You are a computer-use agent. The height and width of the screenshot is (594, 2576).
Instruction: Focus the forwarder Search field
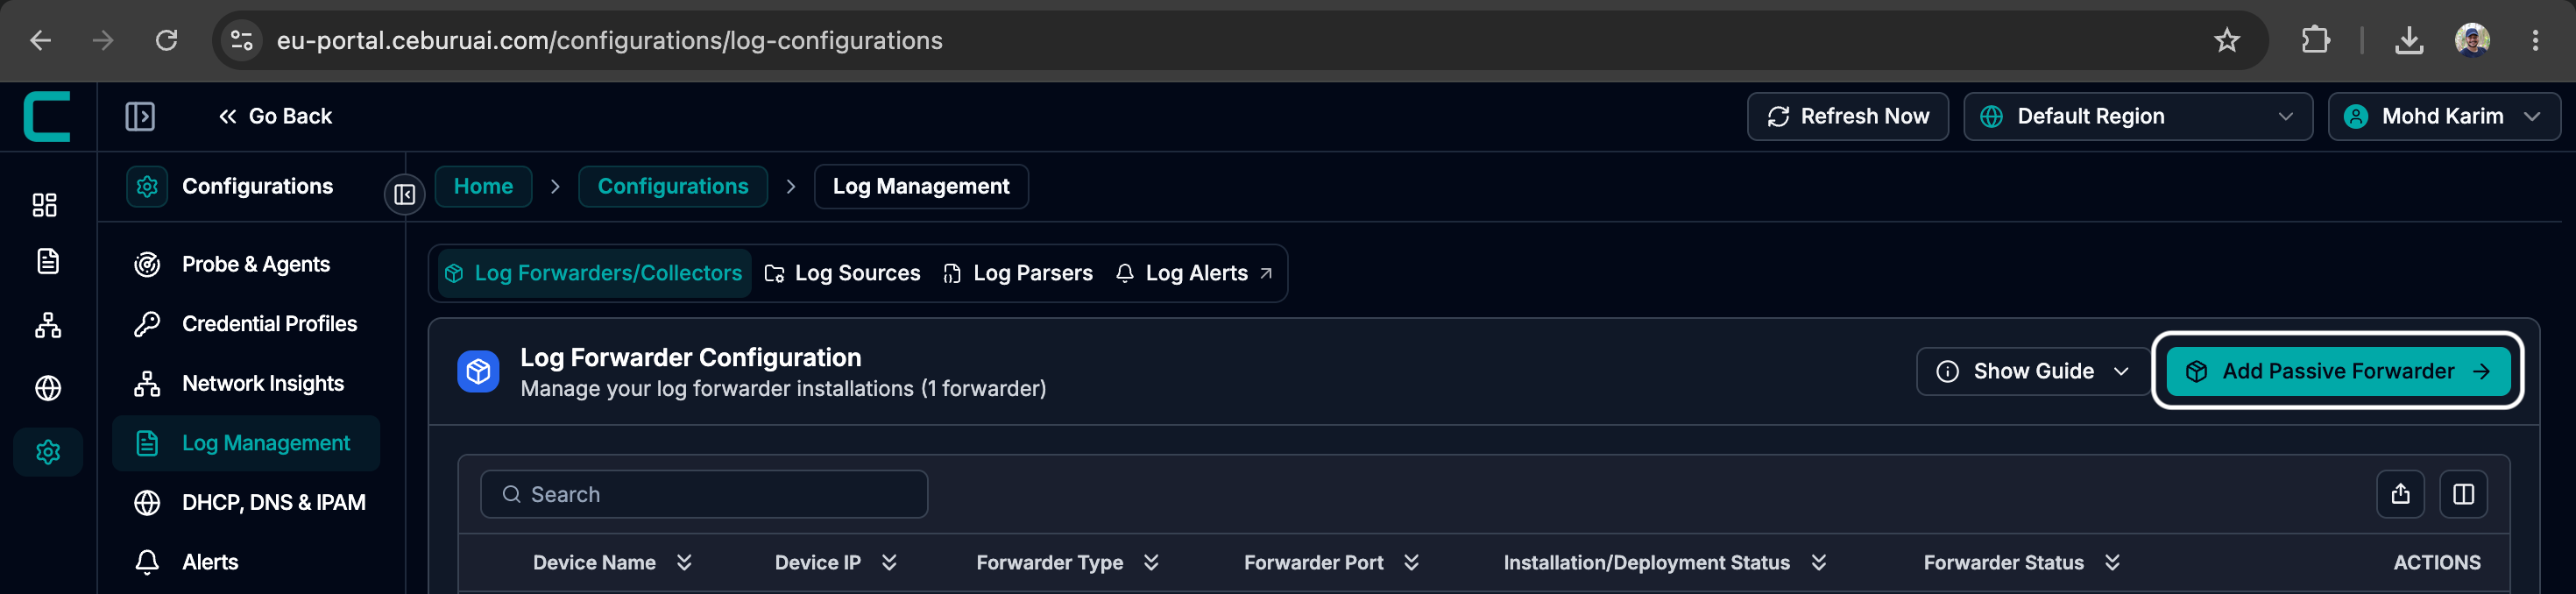click(704, 494)
